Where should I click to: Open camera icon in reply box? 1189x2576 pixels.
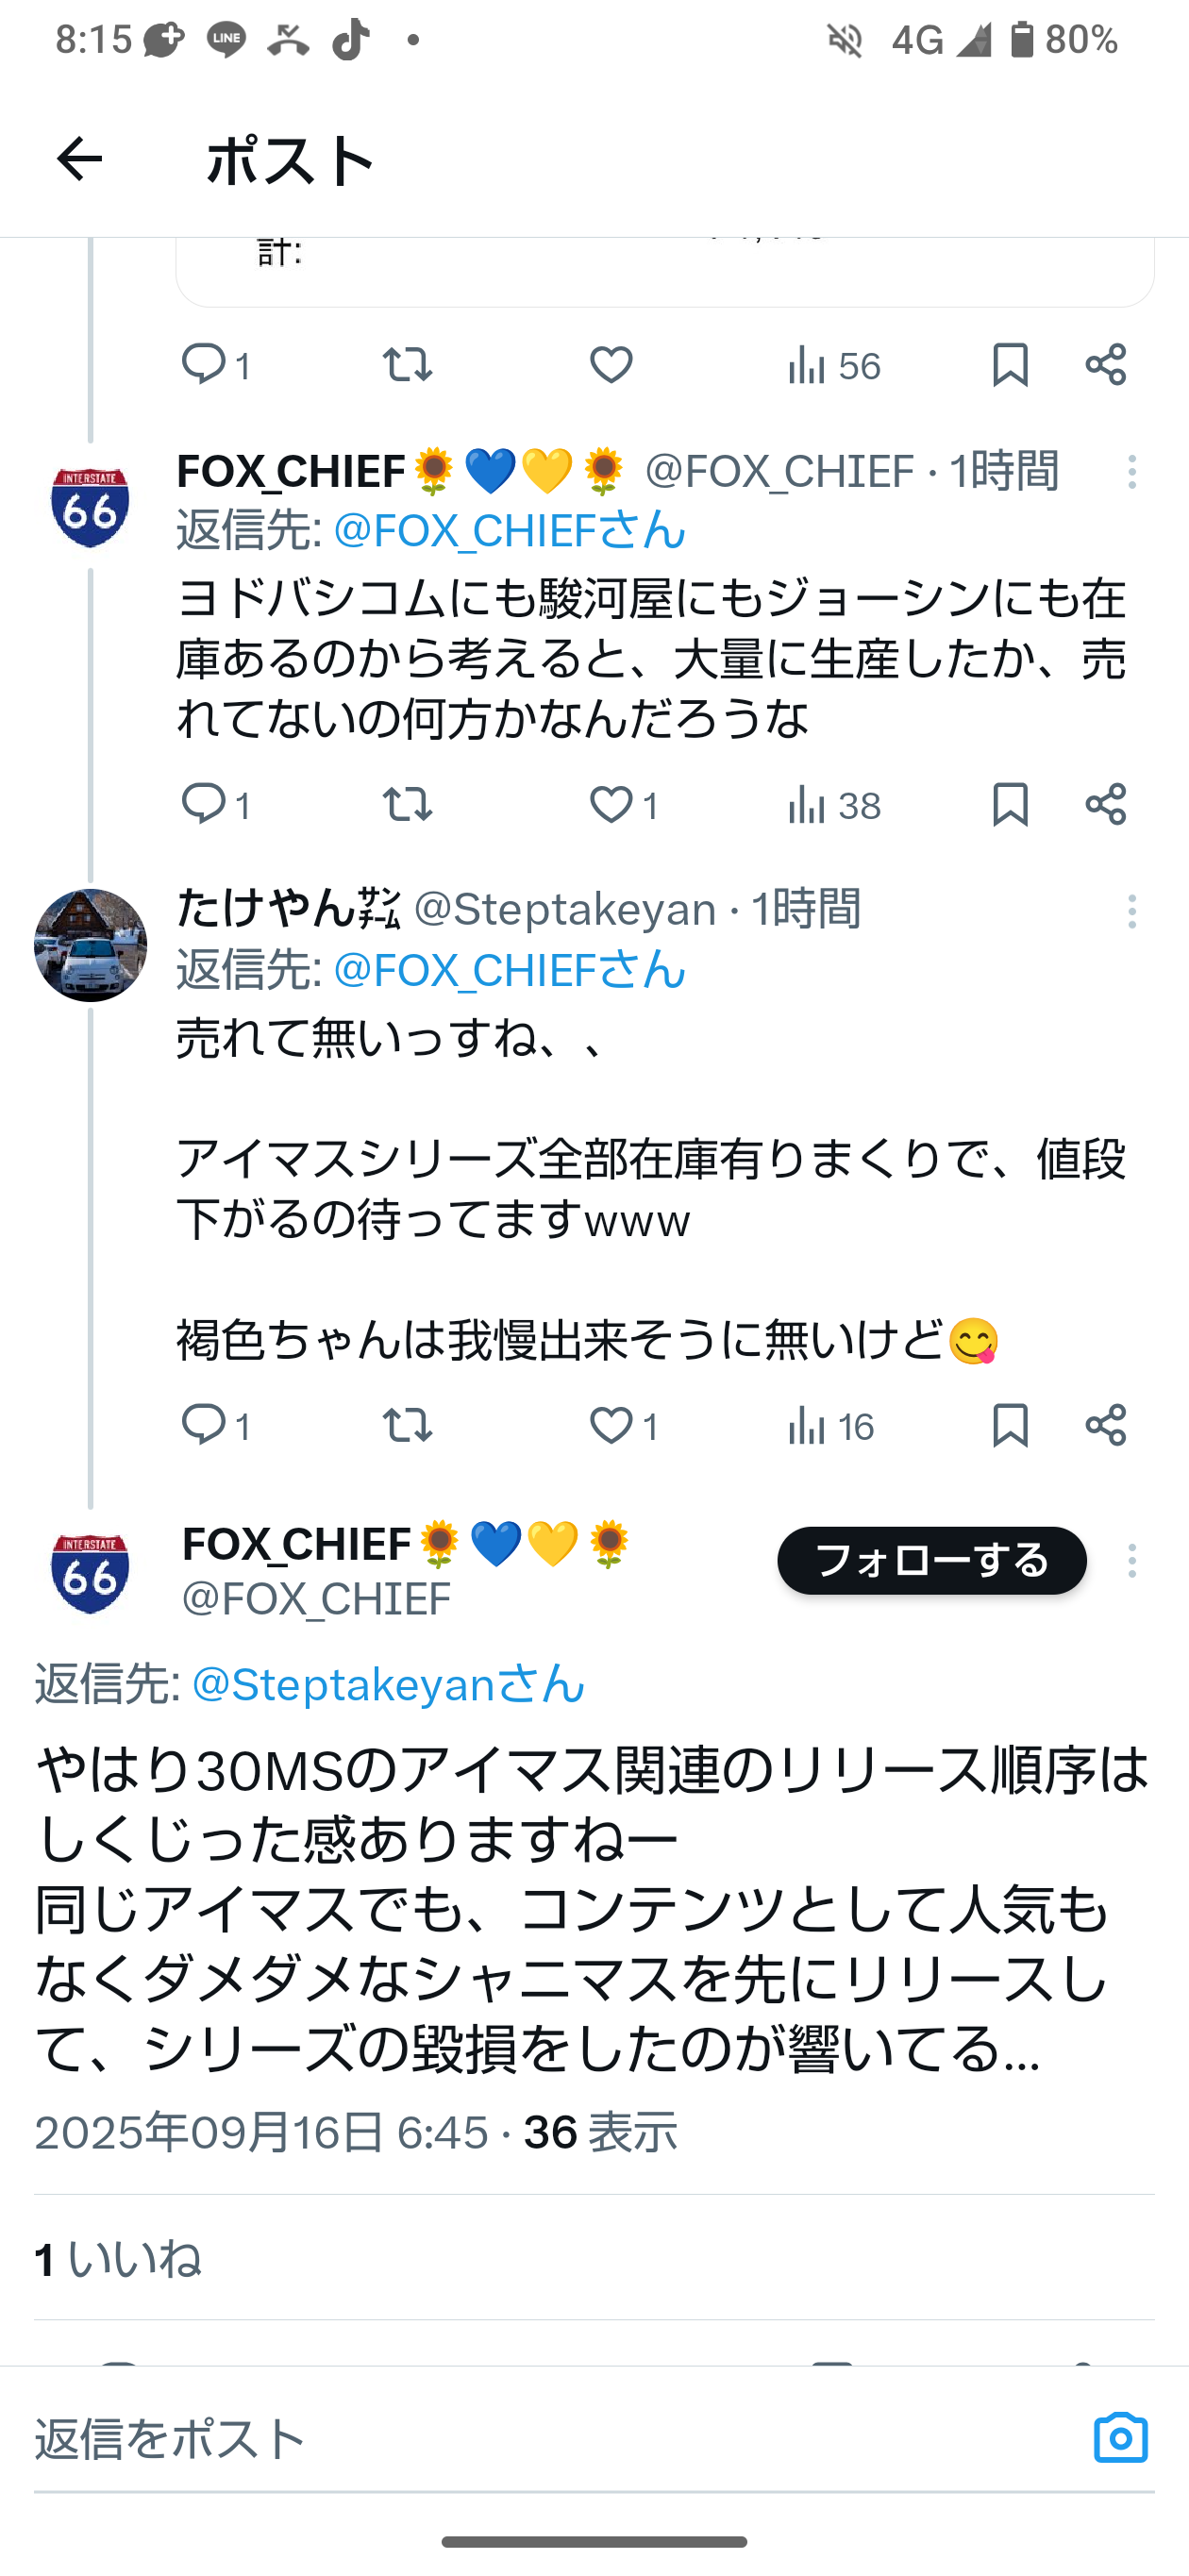pos(1120,2437)
